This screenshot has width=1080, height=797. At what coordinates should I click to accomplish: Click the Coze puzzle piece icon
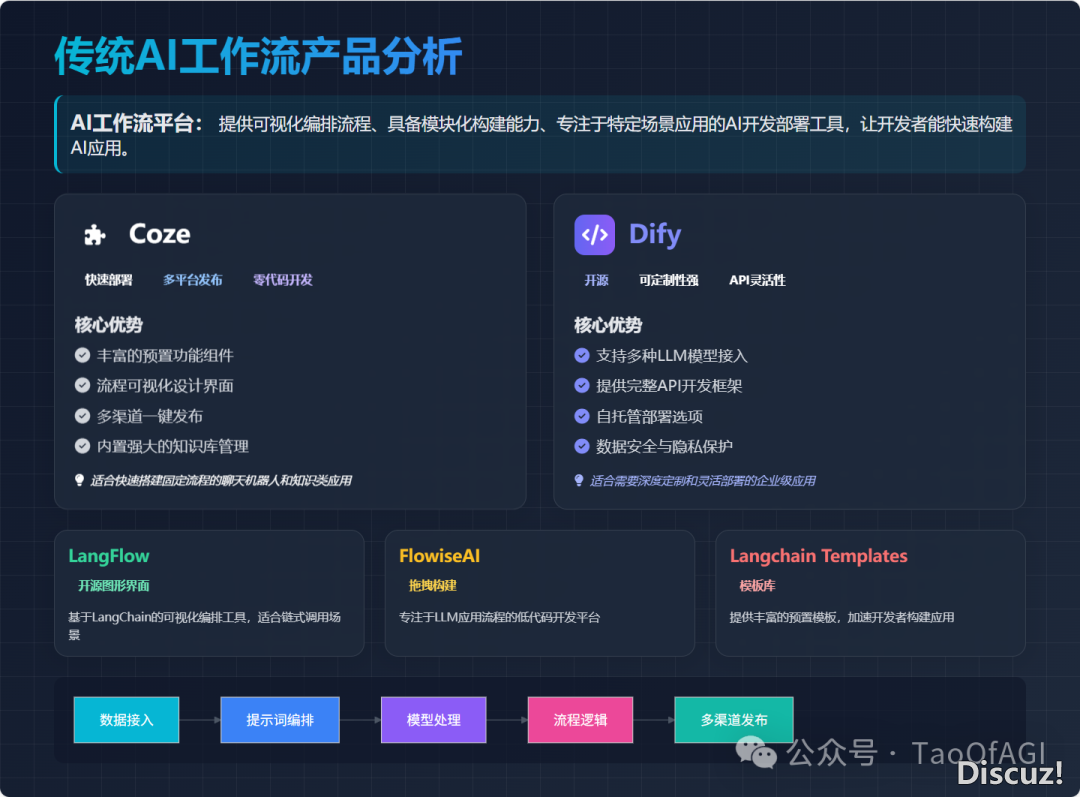95,235
